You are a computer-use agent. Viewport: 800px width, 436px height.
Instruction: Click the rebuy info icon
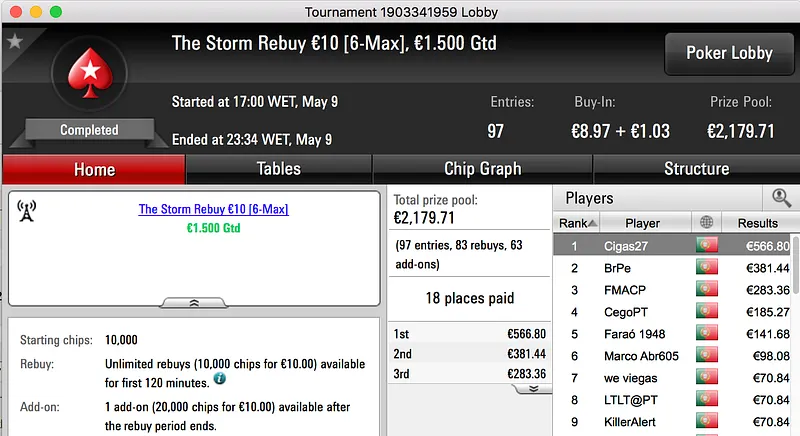coord(219,379)
